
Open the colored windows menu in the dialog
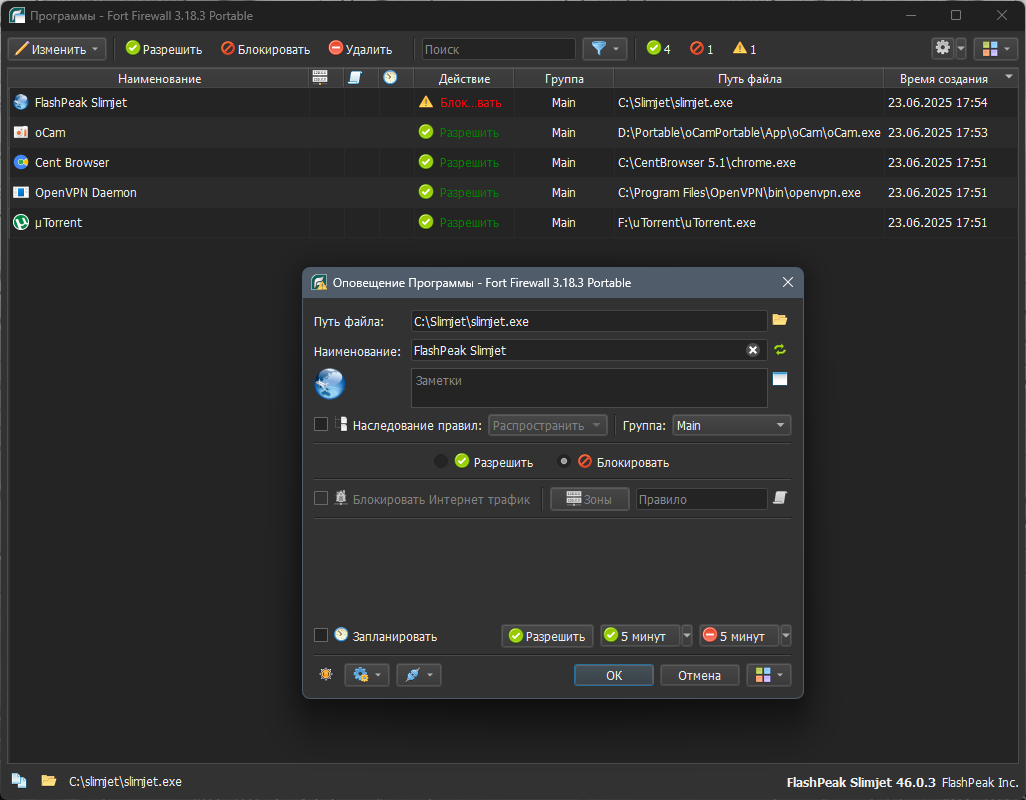[769, 675]
